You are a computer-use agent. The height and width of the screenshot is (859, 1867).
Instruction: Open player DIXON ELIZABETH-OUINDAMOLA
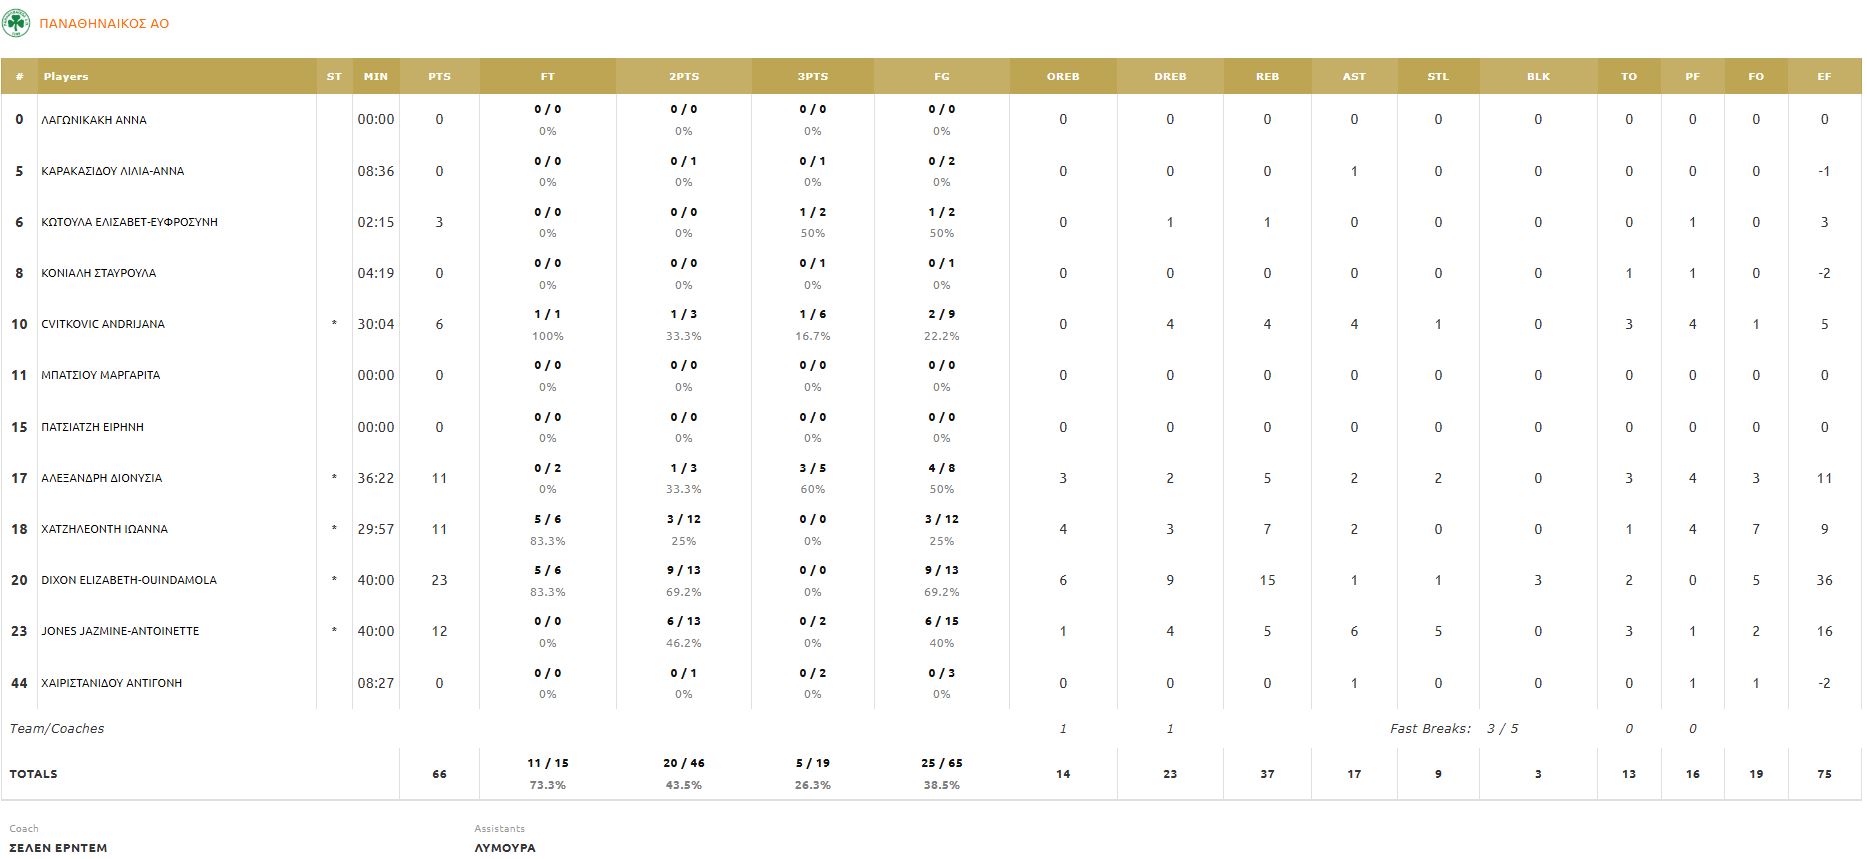(x=129, y=580)
